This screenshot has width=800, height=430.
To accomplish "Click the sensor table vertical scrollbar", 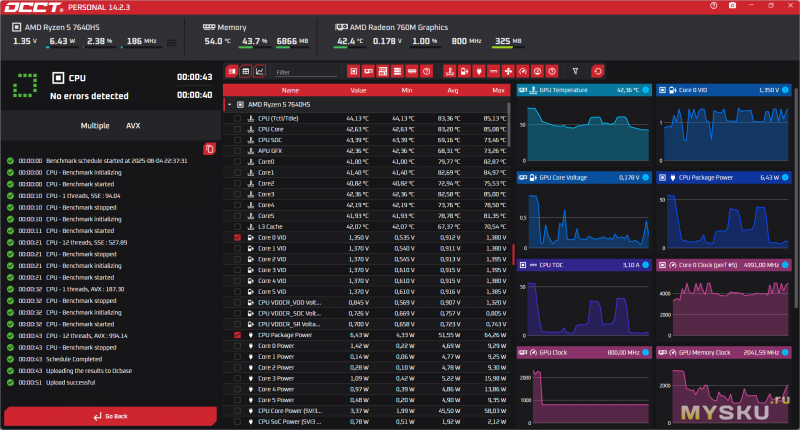I will pos(509,124).
